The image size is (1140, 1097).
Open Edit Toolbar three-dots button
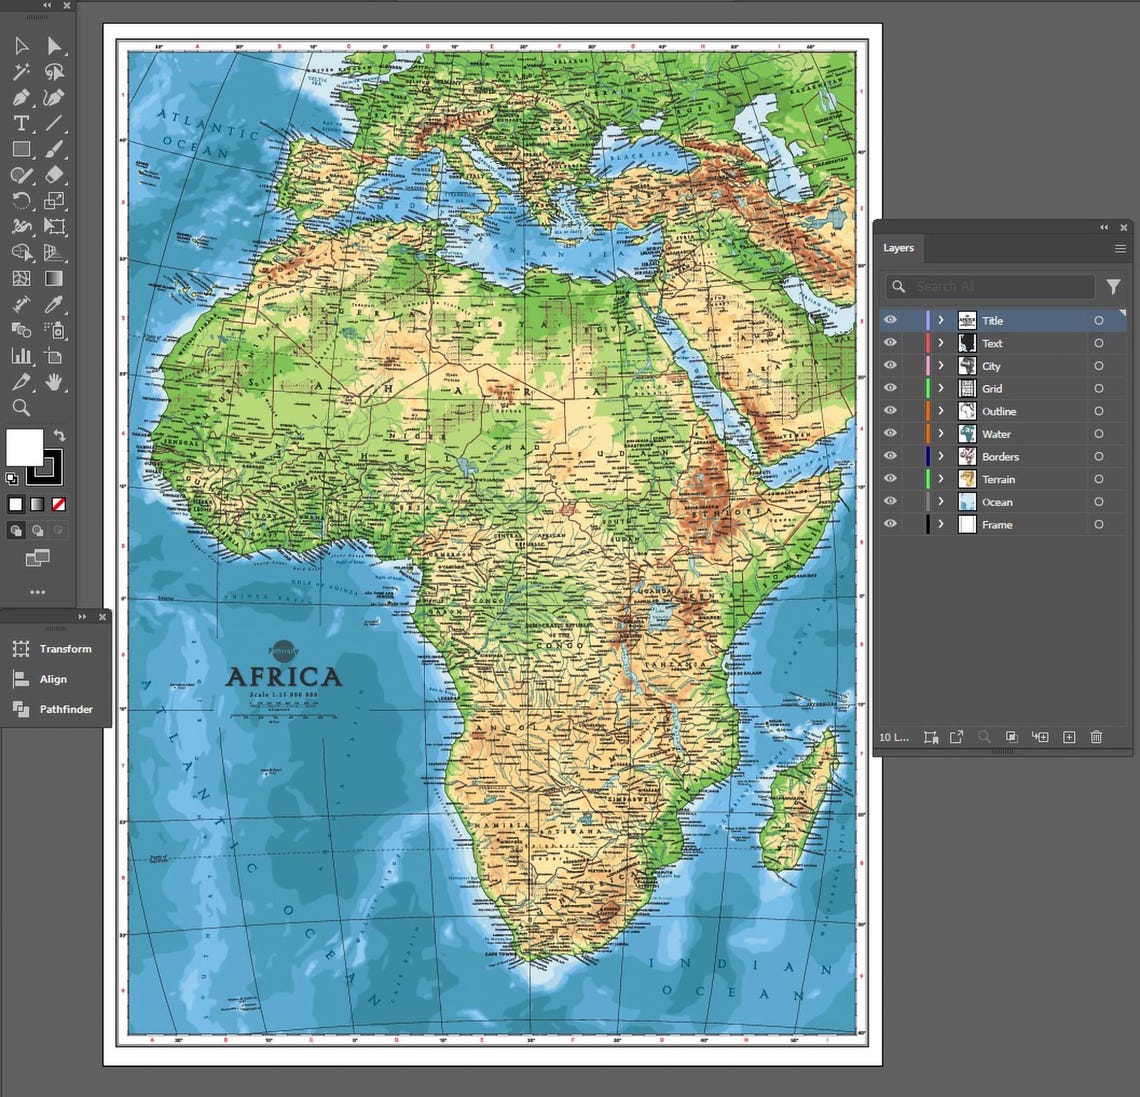click(x=37, y=592)
